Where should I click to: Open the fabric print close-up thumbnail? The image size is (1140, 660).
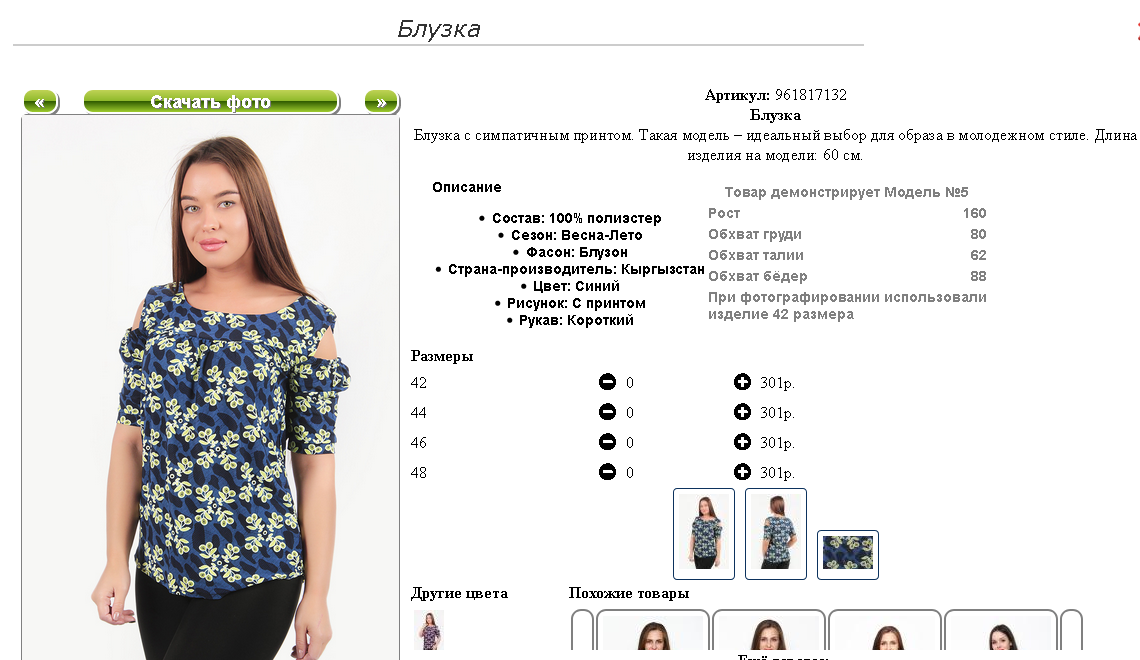pos(848,555)
